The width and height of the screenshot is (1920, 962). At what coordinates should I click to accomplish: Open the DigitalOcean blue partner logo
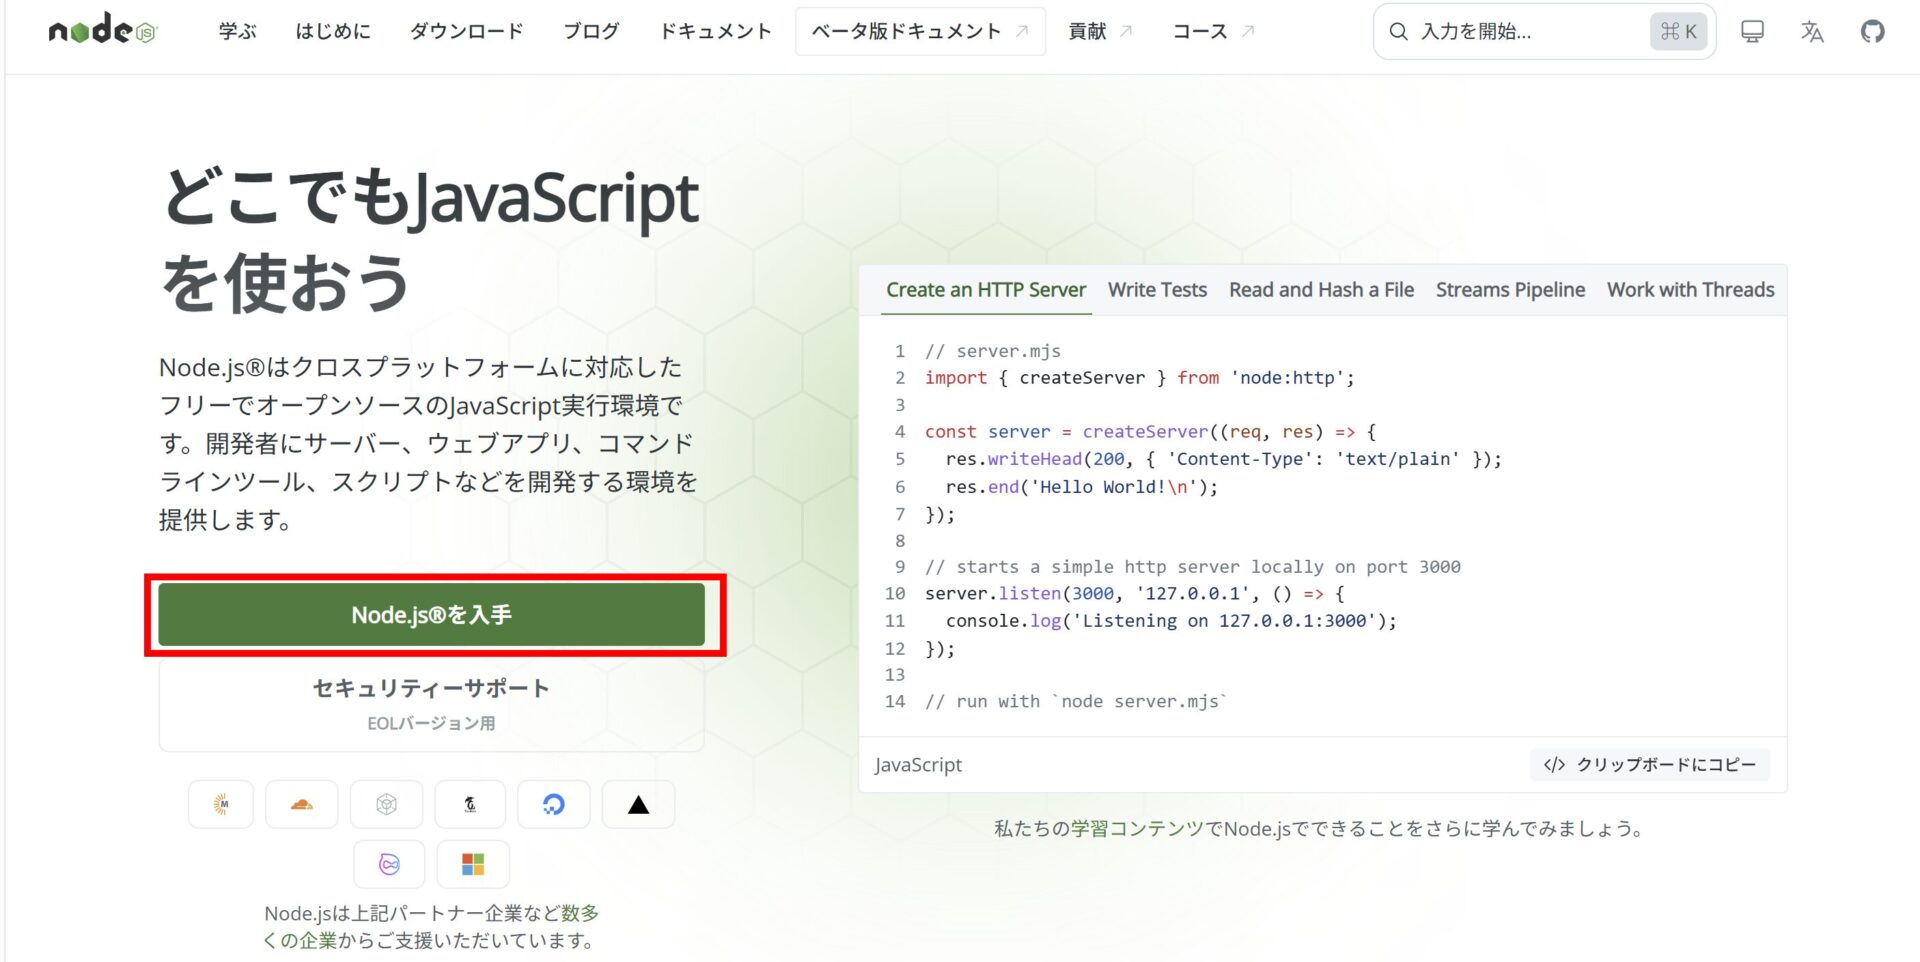(x=553, y=804)
